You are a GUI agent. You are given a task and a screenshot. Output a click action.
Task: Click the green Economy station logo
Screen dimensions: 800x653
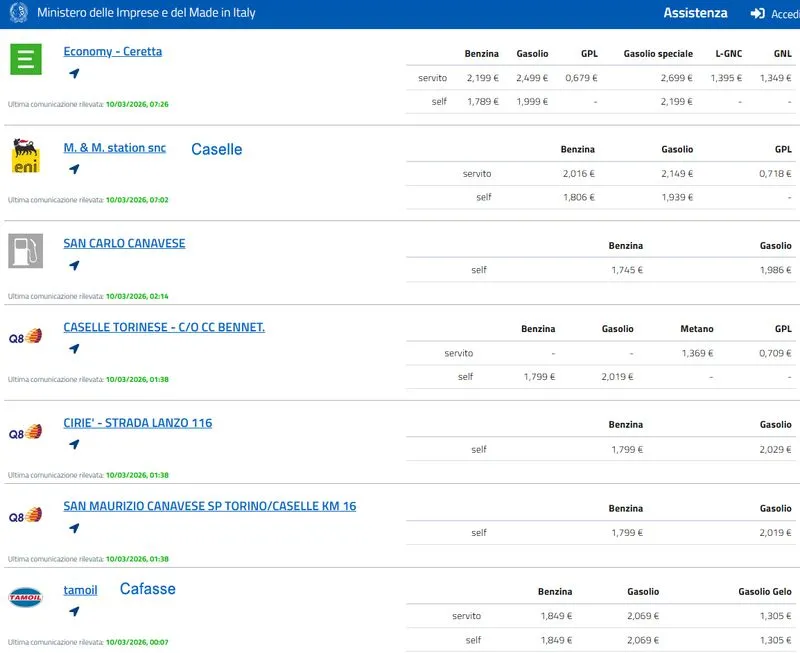click(25, 60)
